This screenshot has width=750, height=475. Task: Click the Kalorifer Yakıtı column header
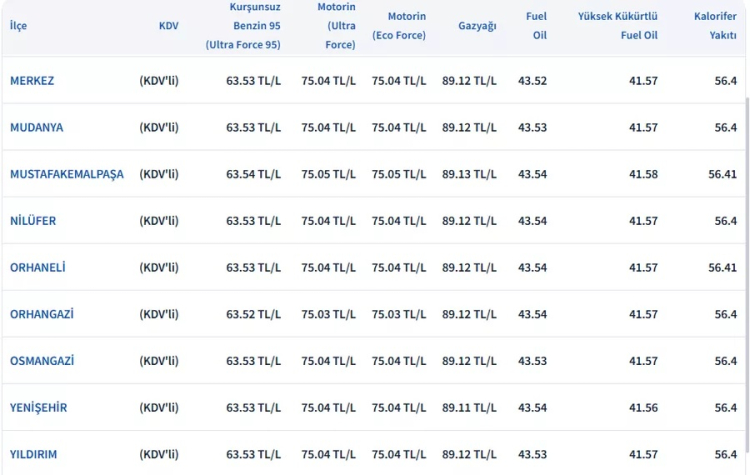(715, 26)
